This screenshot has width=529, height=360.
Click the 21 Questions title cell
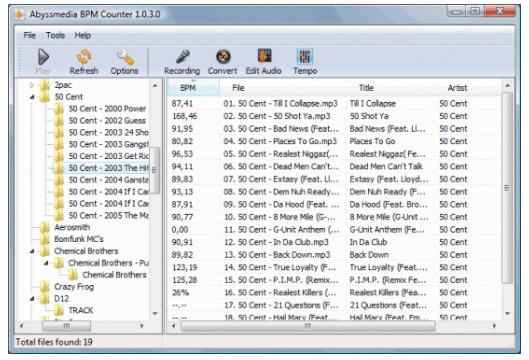click(x=388, y=305)
